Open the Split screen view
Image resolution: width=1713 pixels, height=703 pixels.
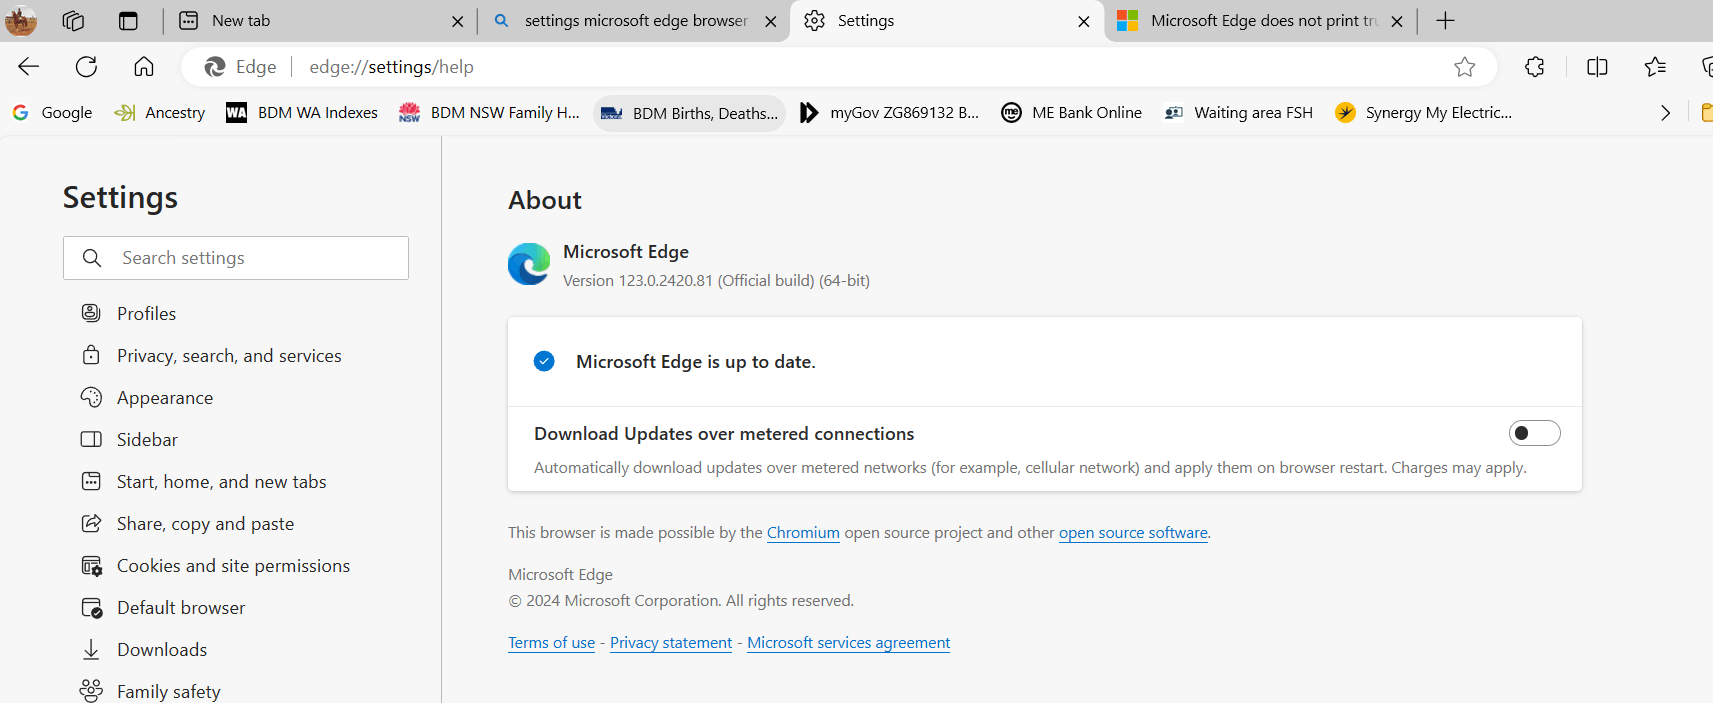pos(1597,67)
